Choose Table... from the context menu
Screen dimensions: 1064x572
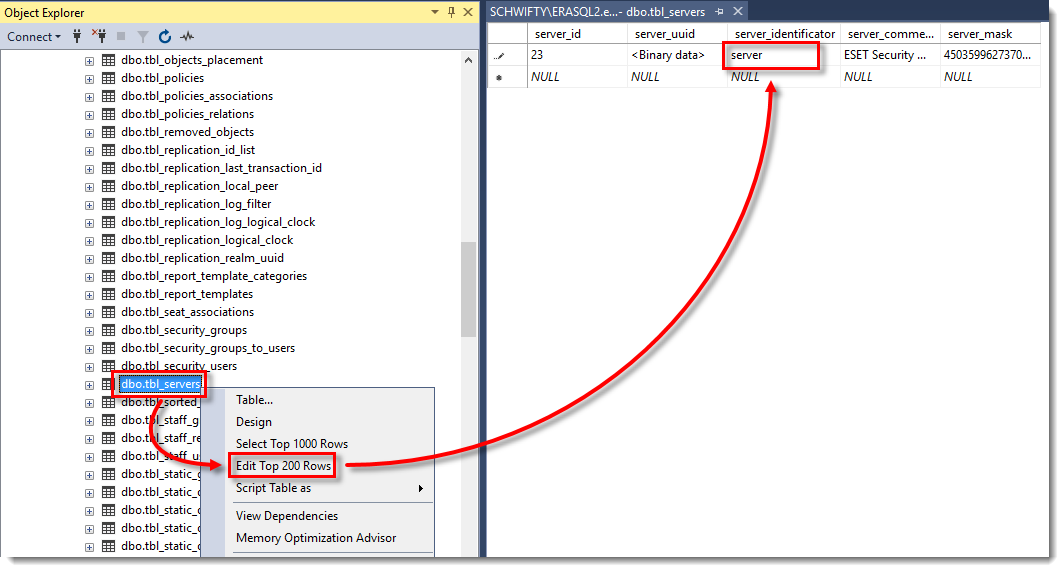tap(254, 400)
